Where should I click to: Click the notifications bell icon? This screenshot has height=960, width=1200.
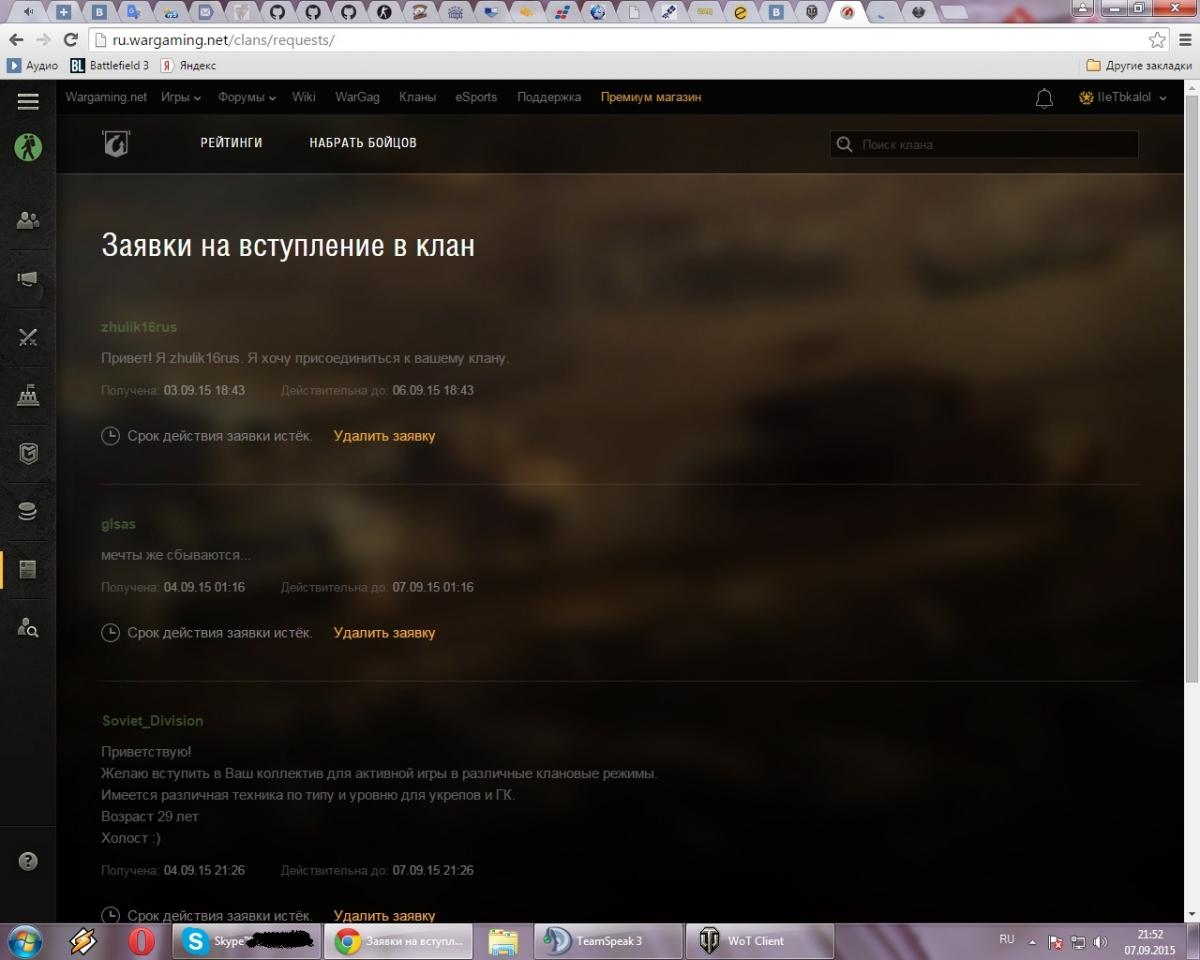pyautogui.click(x=1044, y=98)
